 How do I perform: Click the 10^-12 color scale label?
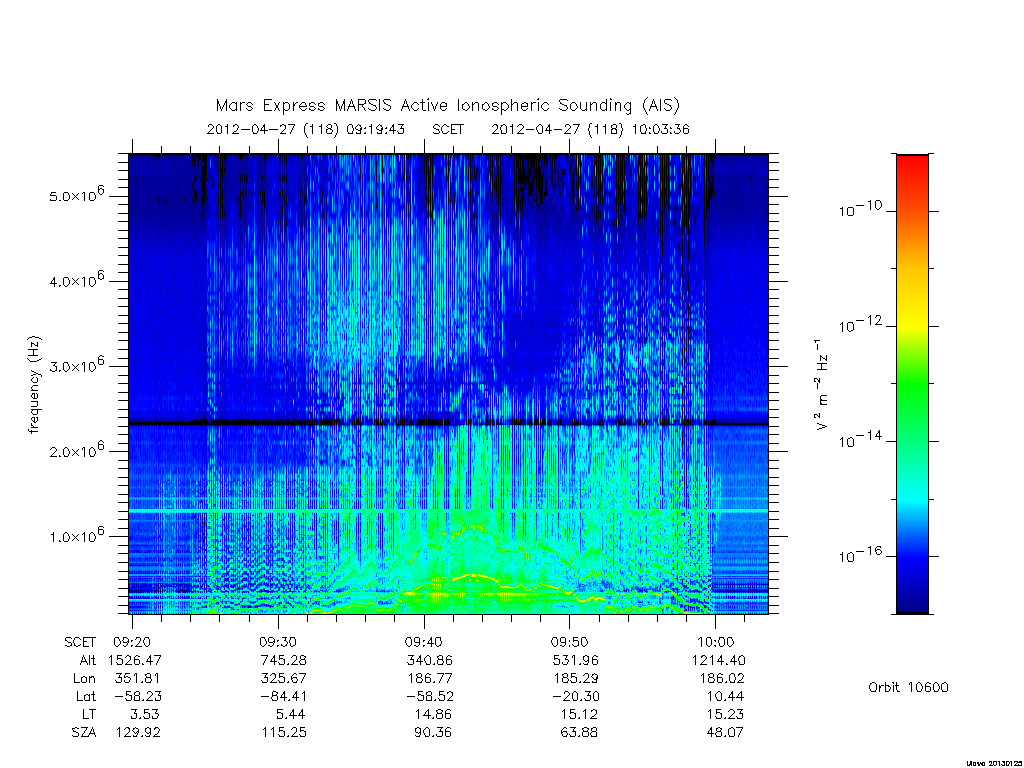pyautogui.click(x=860, y=323)
